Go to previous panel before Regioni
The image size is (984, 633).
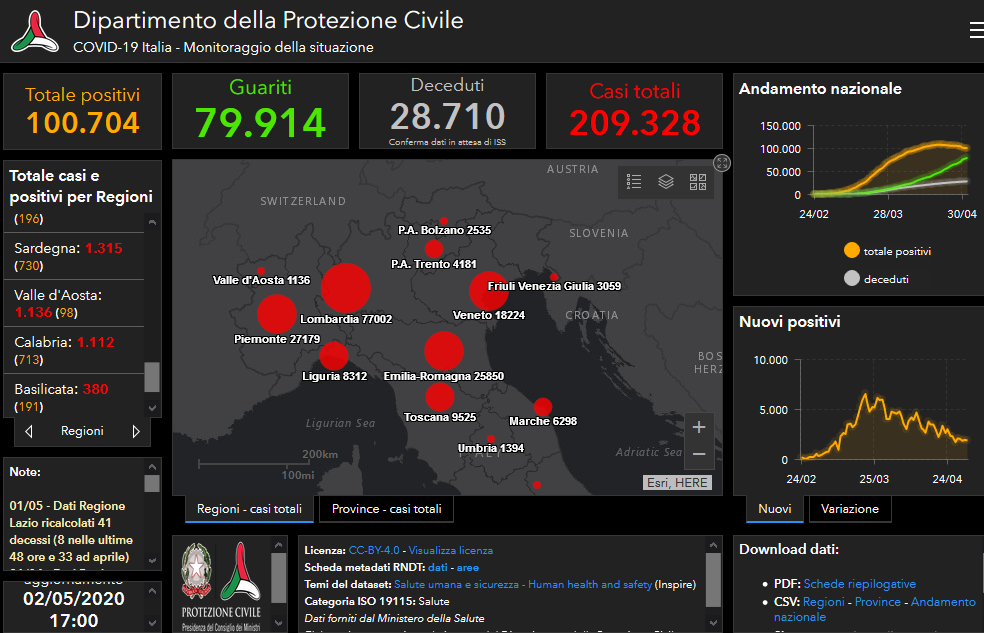point(29,432)
